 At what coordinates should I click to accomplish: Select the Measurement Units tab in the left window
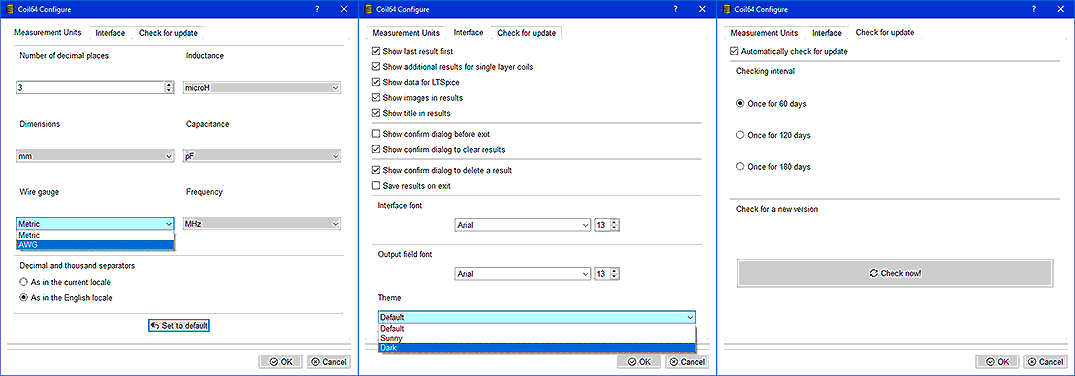click(x=48, y=32)
